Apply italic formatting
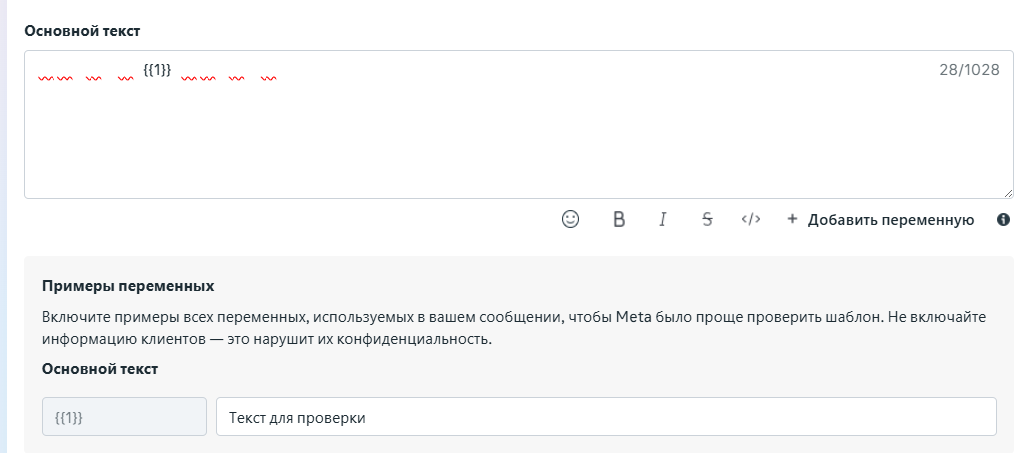Screen dimensions: 1020x453 tap(662, 219)
